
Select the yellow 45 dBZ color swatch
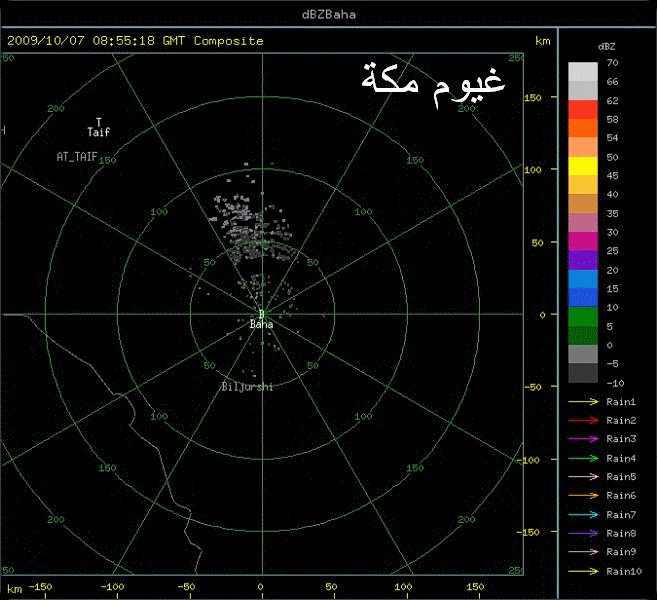pos(583,166)
